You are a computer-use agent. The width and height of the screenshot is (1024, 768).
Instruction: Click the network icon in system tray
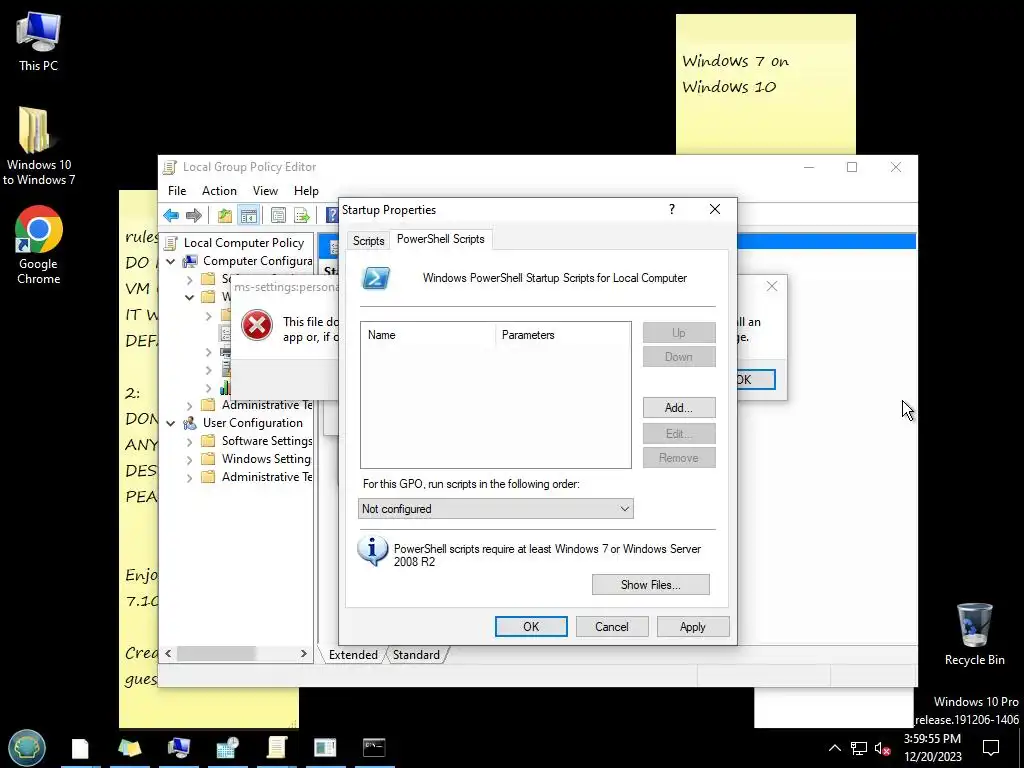tap(858, 748)
